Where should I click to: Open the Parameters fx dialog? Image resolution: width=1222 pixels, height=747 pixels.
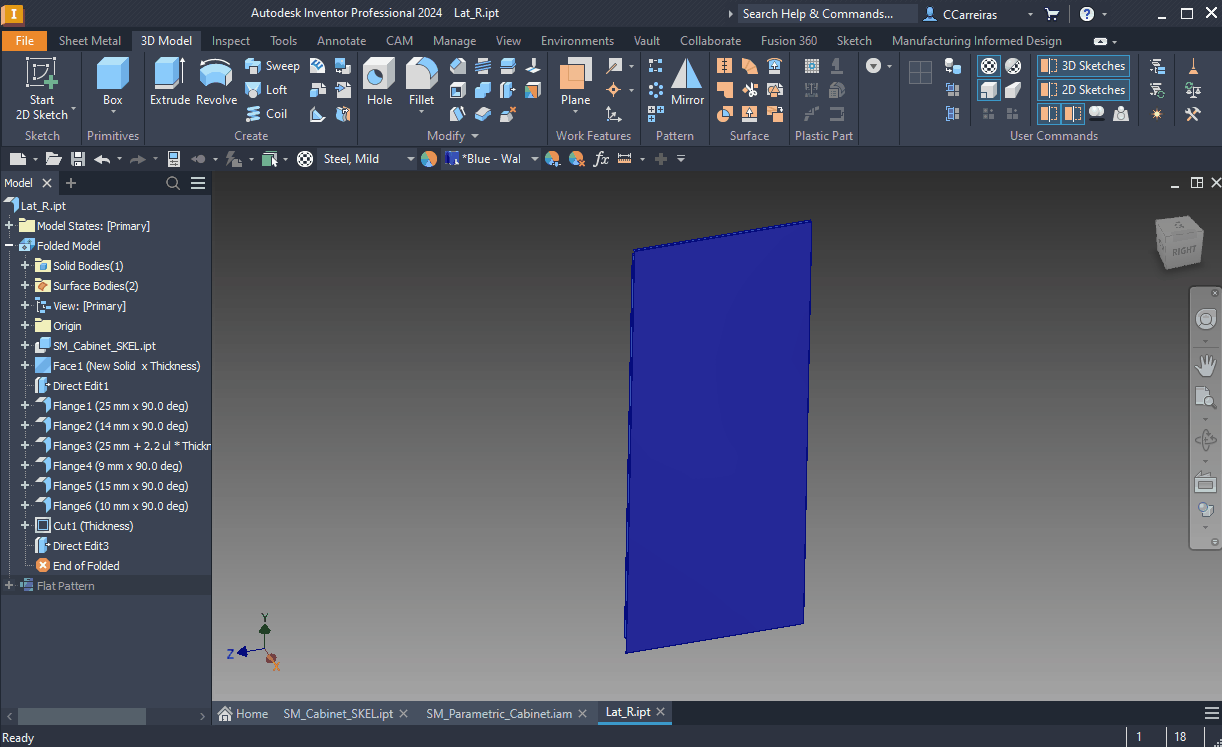point(600,158)
